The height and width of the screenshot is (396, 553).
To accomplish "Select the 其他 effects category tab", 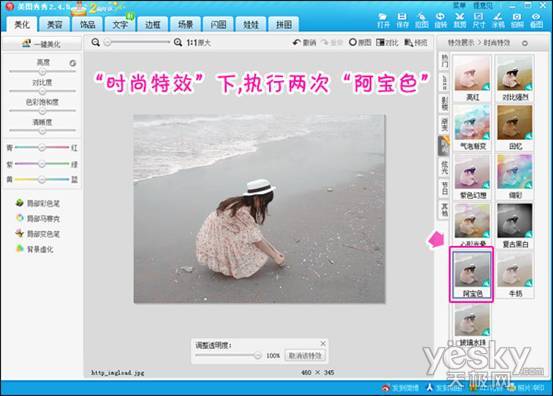I will (445, 210).
